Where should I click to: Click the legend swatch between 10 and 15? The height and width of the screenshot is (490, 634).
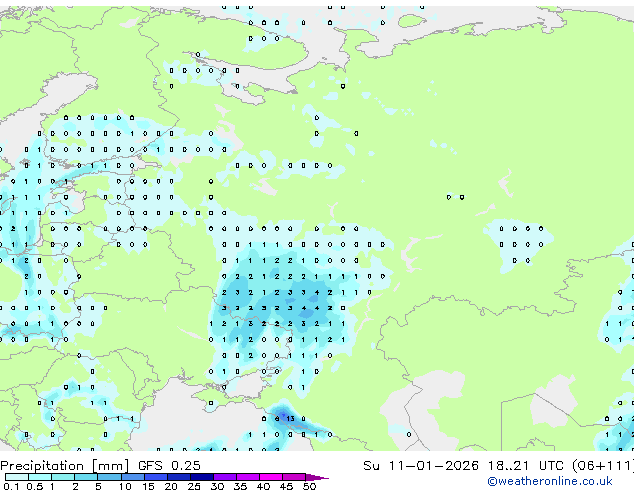click(132, 477)
